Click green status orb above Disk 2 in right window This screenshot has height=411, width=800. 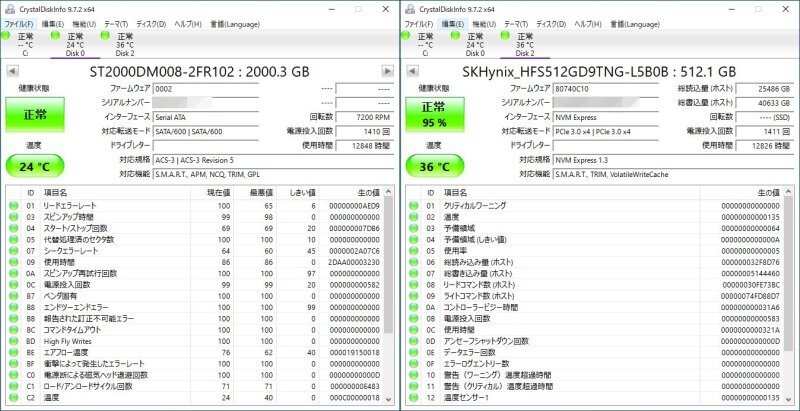505,35
